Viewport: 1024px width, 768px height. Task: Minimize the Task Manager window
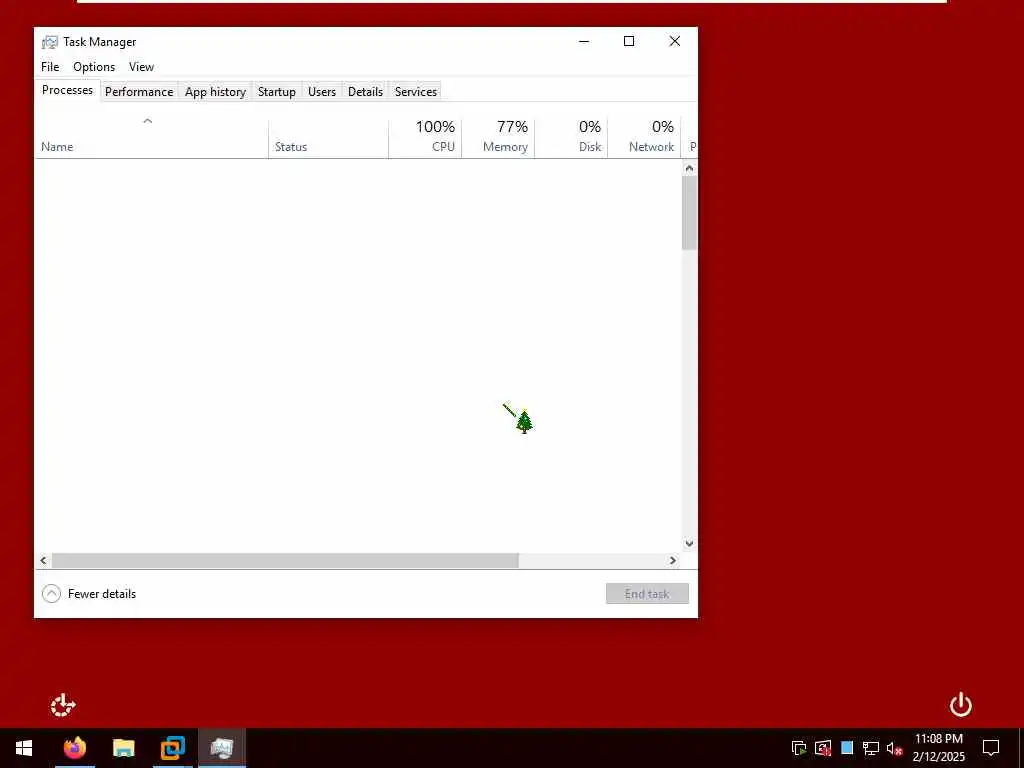[x=584, y=41]
